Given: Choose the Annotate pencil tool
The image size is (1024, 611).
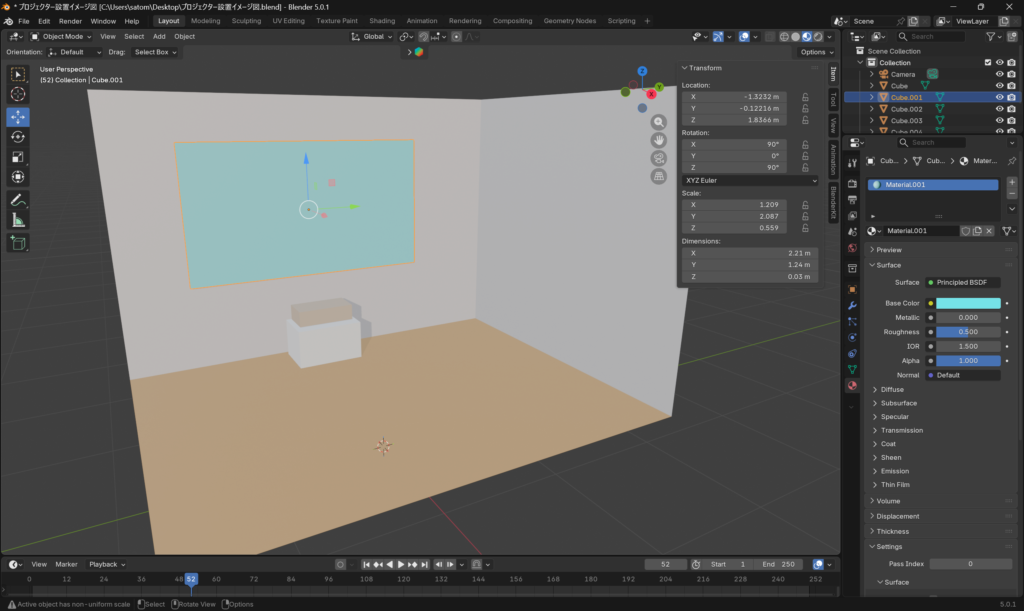Looking at the screenshot, I should tap(18, 200).
